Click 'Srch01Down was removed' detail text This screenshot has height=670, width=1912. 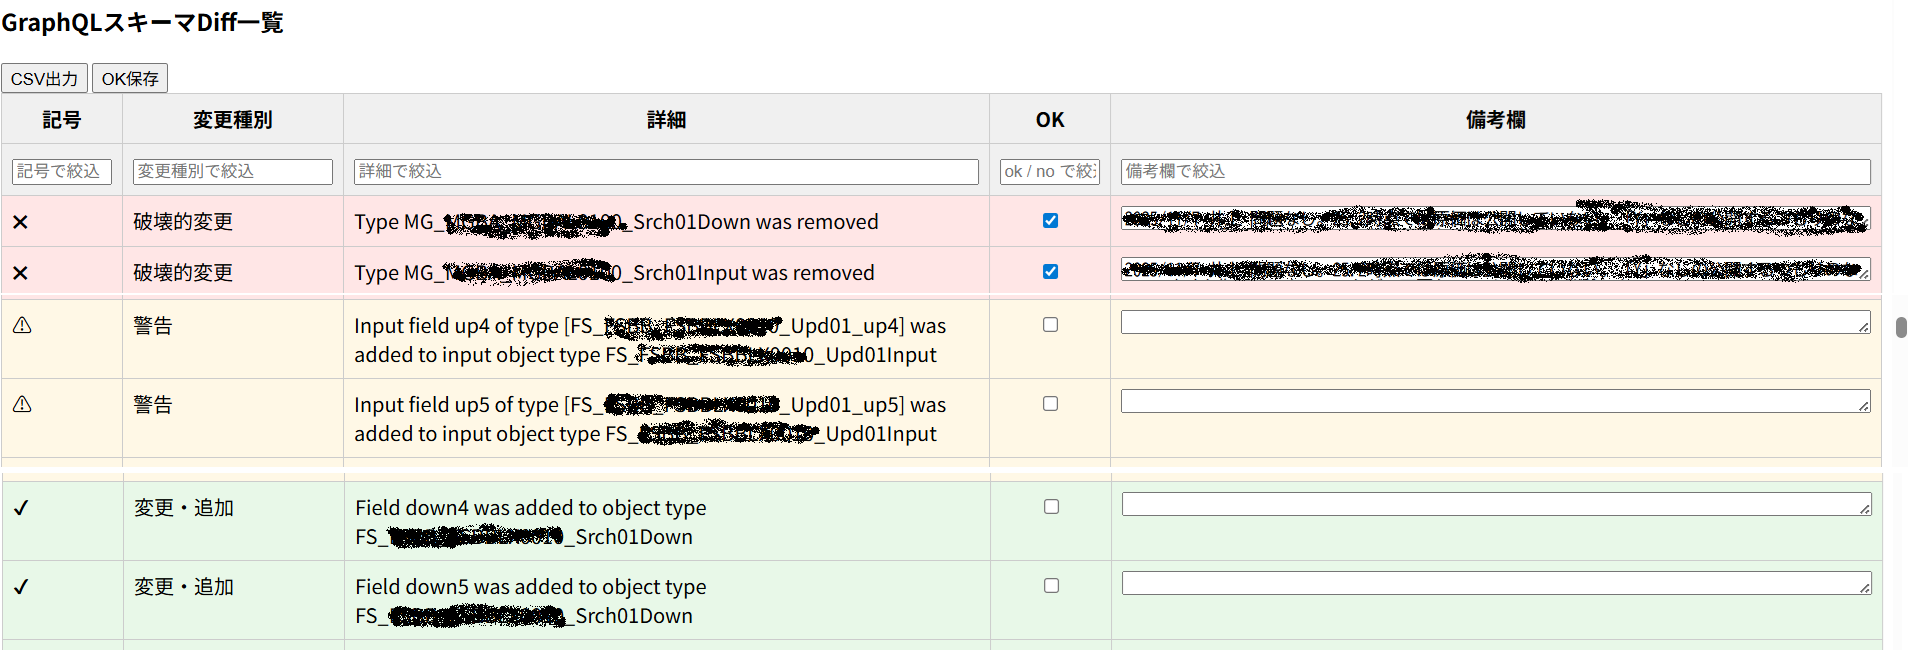[756, 222]
